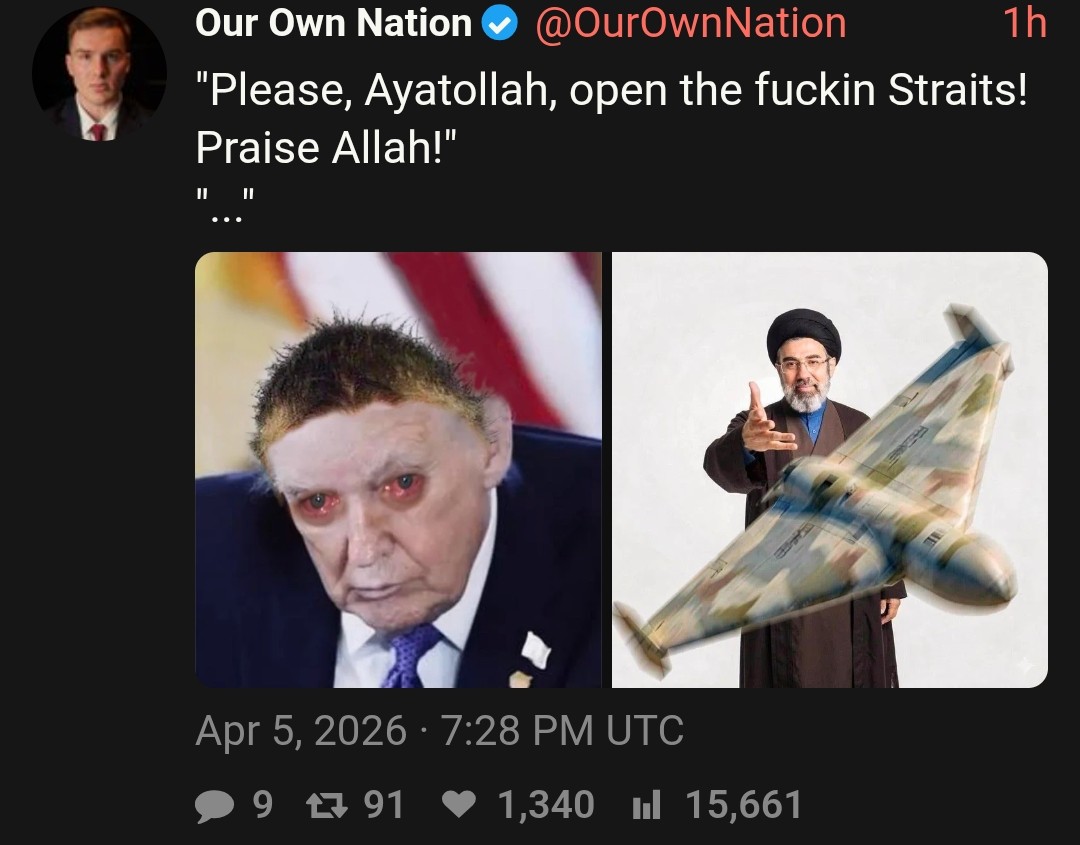Click the reply count 9
Screen dimensions: 1080x845
pos(262,804)
